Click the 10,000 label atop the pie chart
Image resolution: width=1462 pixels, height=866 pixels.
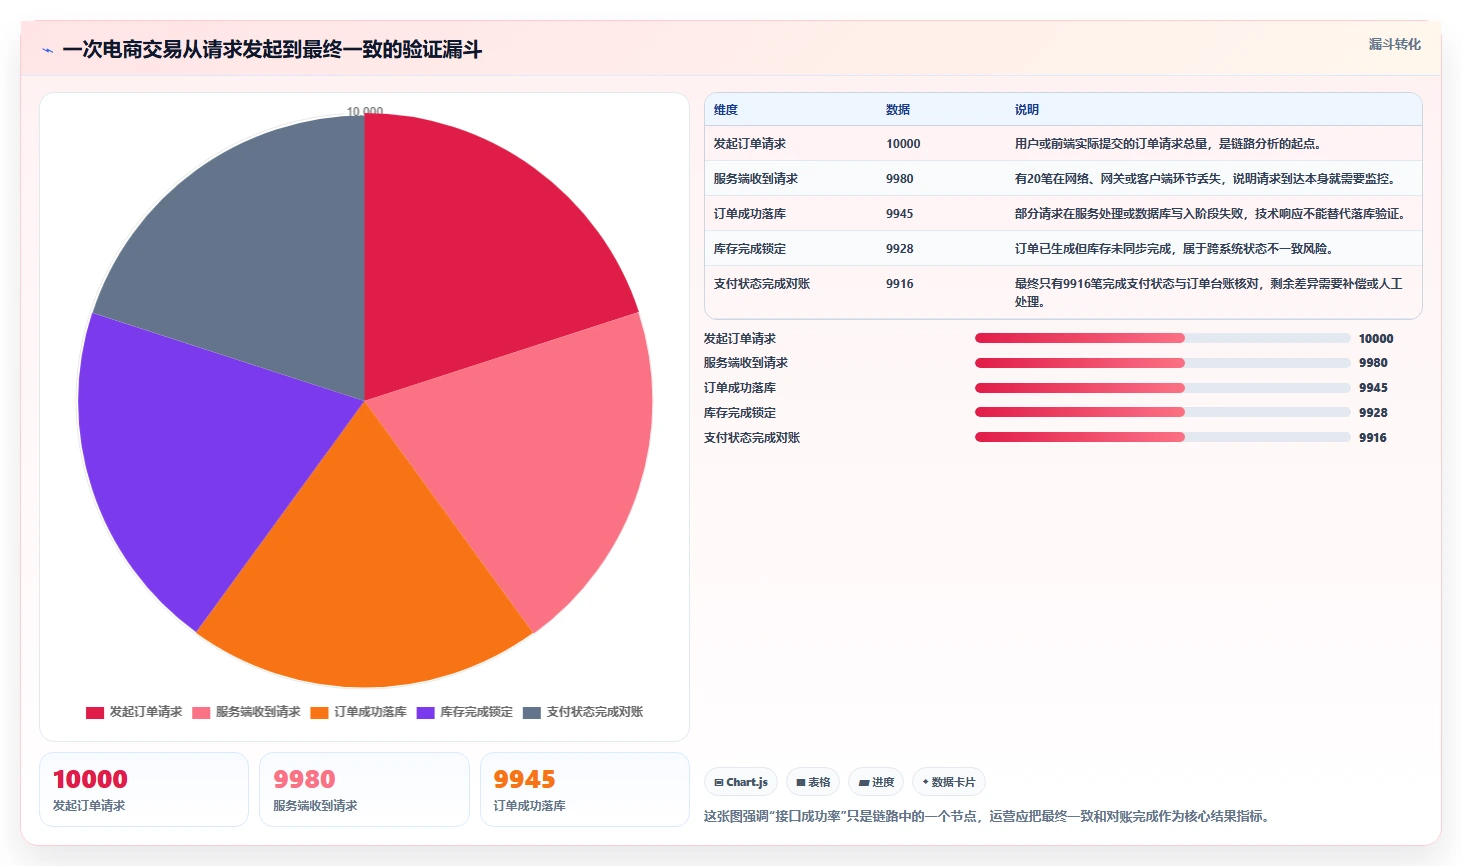point(365,111)
